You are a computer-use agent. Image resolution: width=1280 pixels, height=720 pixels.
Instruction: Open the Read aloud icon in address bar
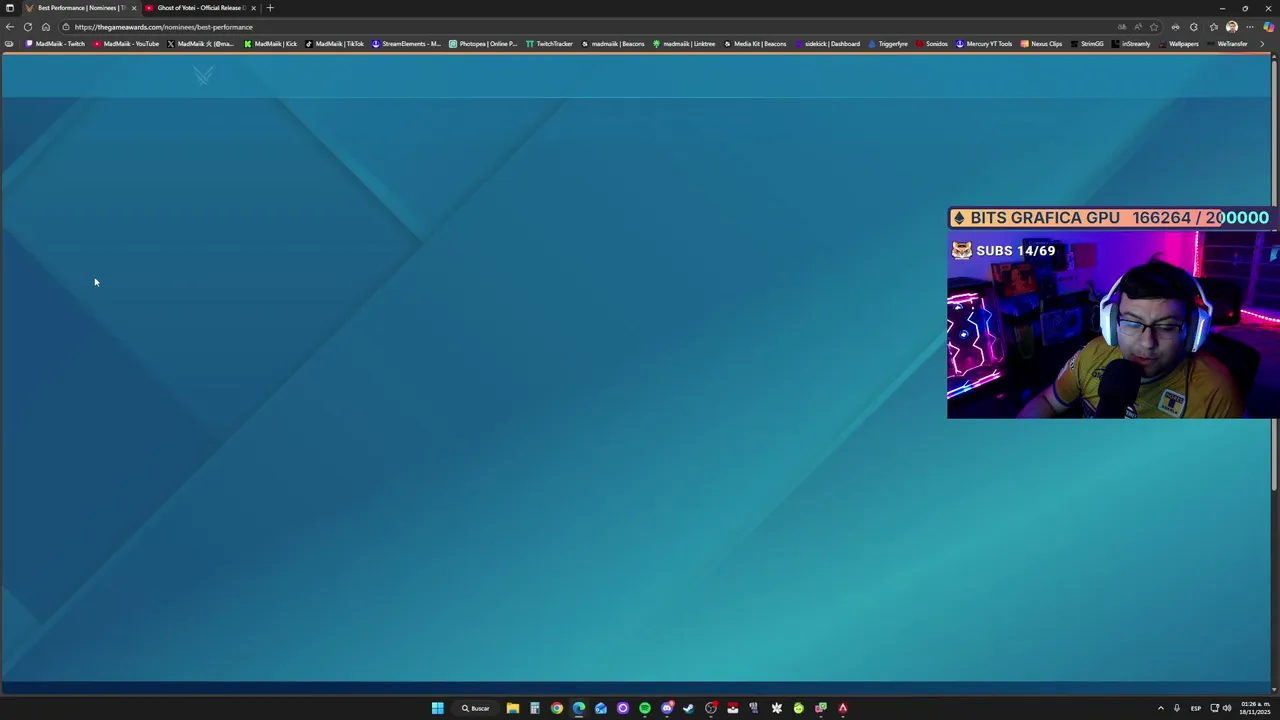(1138, 27)
